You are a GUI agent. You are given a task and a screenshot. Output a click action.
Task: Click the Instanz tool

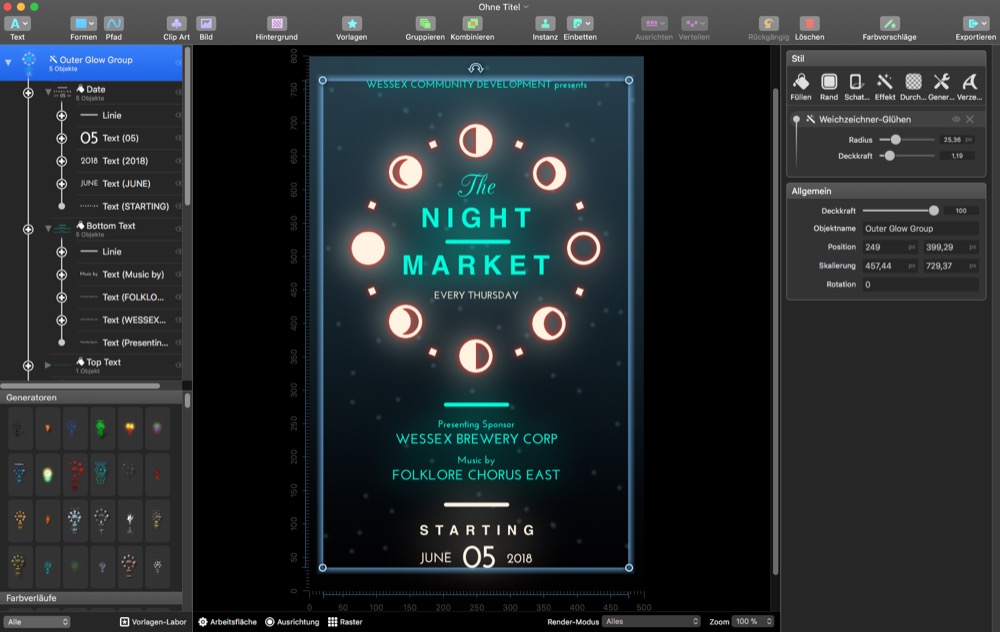(x=545, y=28)
